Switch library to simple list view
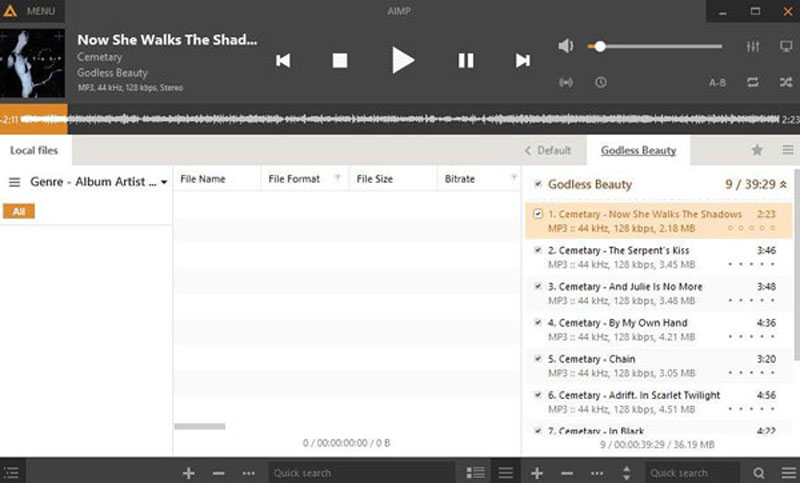The width and height of the screenshot is (800, 483). pos(506,473)
